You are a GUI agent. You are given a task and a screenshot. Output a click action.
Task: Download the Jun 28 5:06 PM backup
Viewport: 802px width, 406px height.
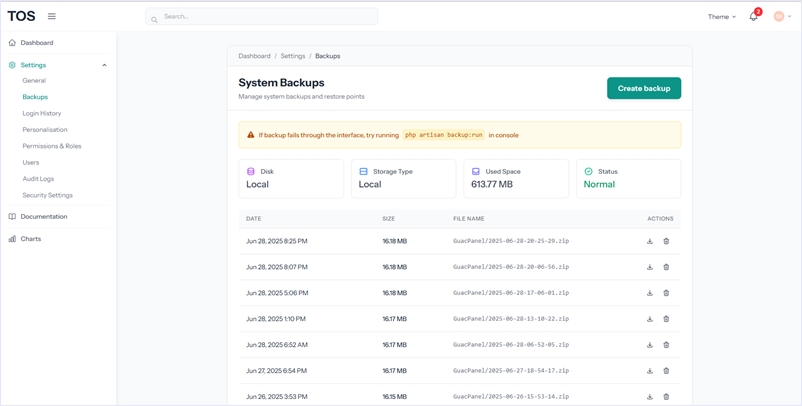(x=650, y=293)
